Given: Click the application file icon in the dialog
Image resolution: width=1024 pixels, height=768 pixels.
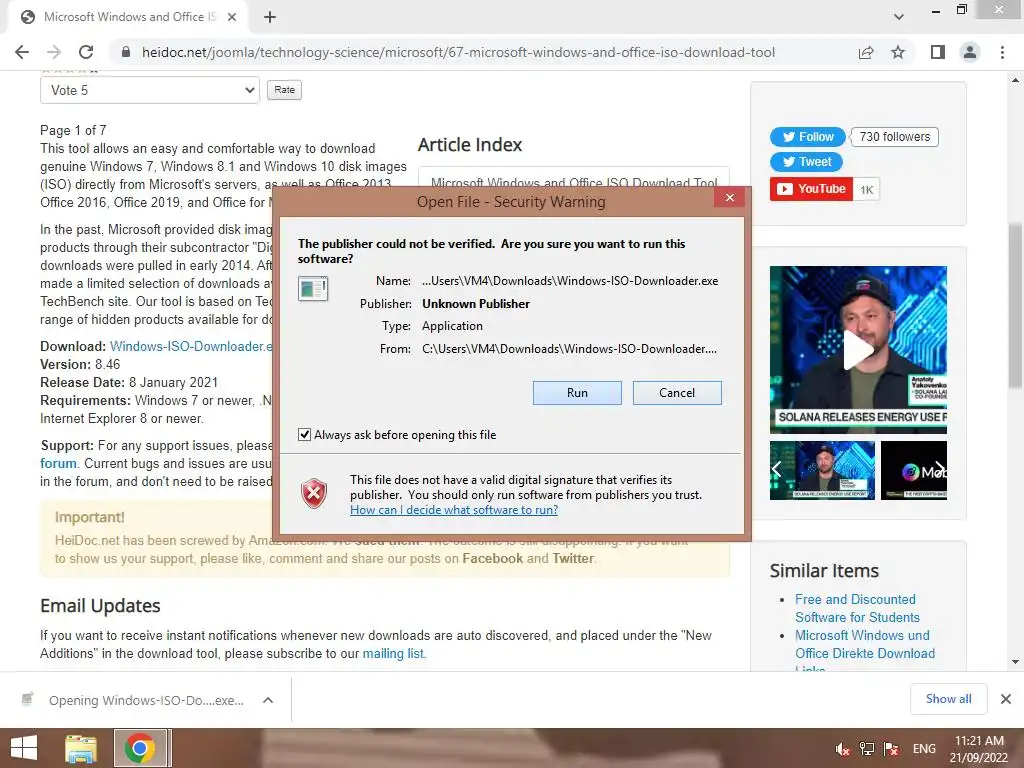Looking at the screenshot, I should [x=313, y=288].
